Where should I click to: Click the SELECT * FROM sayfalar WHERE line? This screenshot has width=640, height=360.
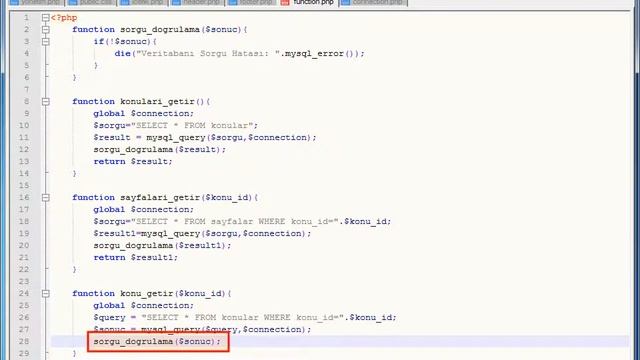(242, 221)
